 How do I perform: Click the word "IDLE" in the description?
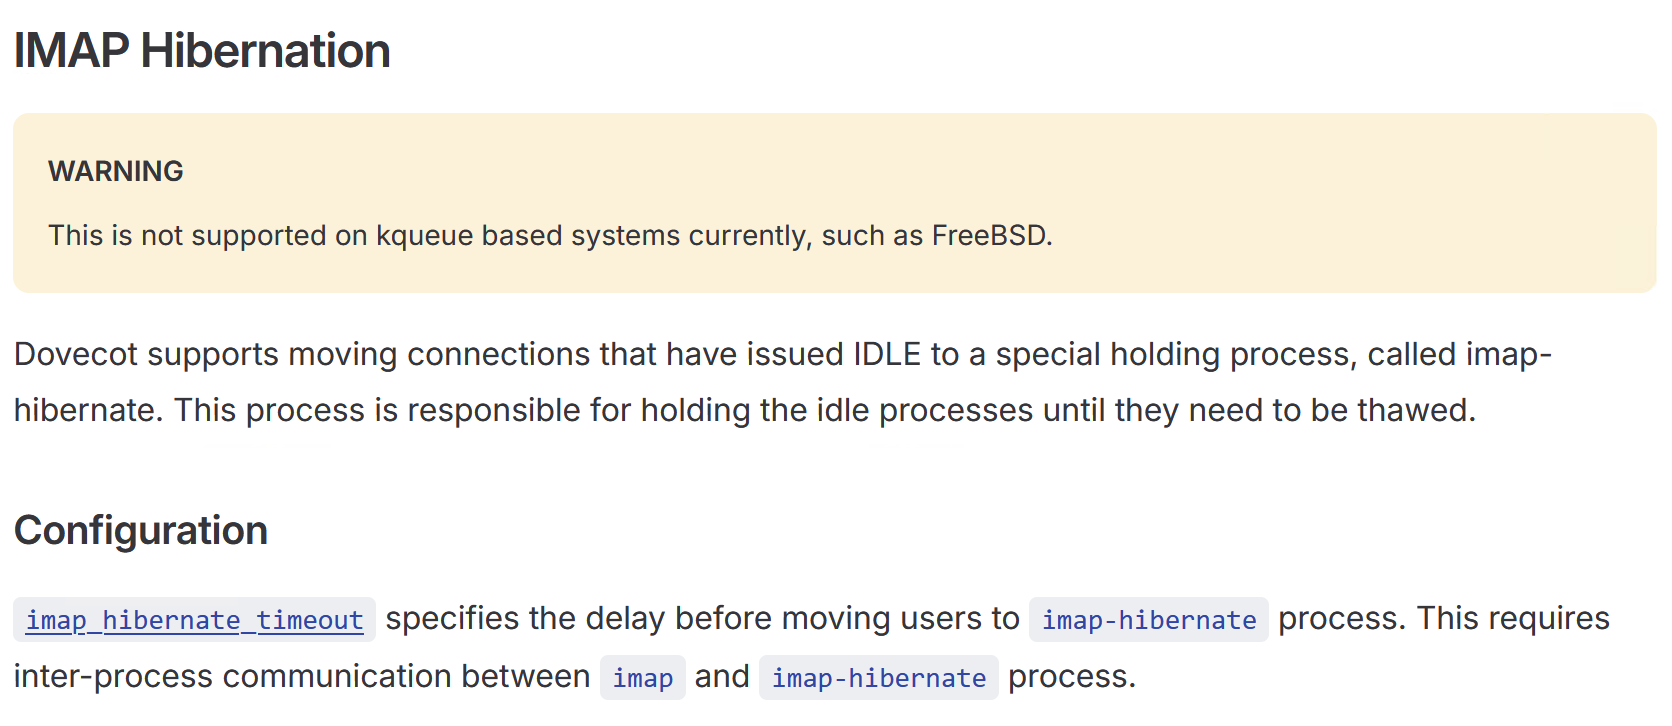(x=886, y=355)
